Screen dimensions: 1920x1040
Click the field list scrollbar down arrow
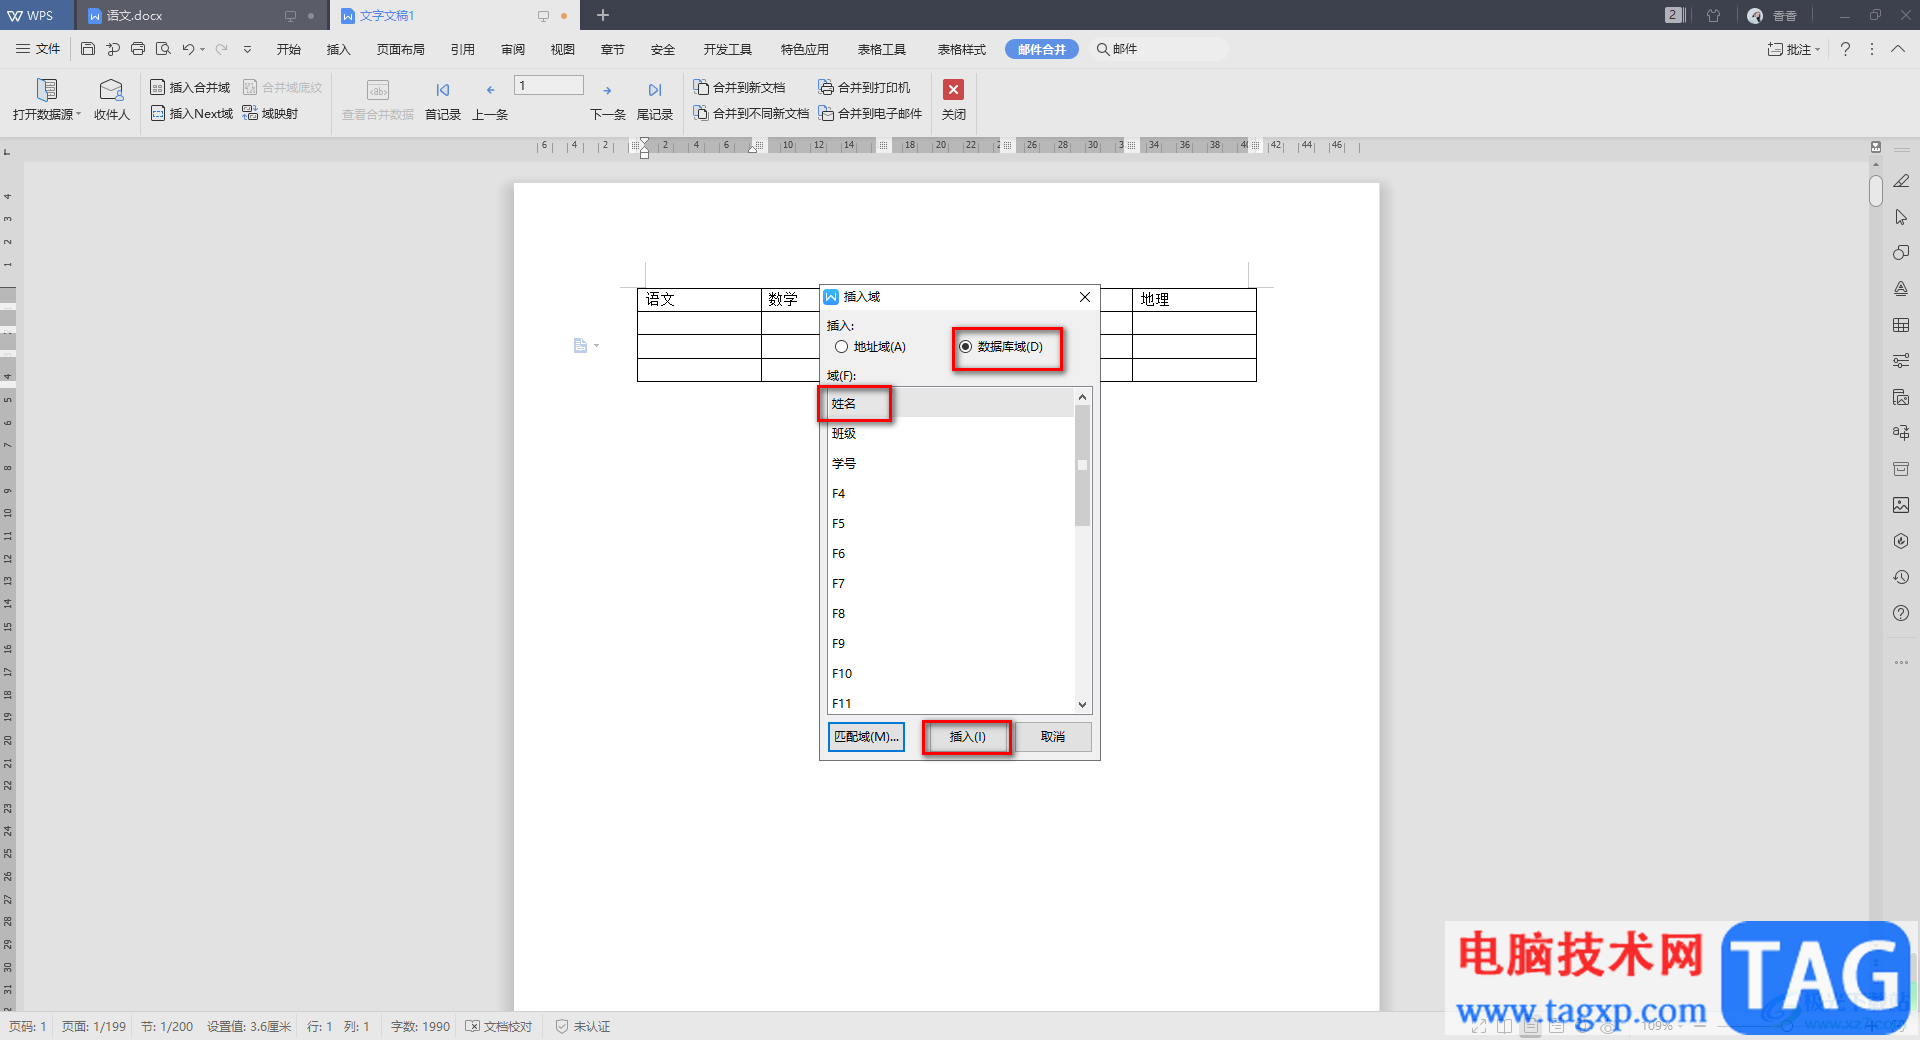click(1082, 705)
